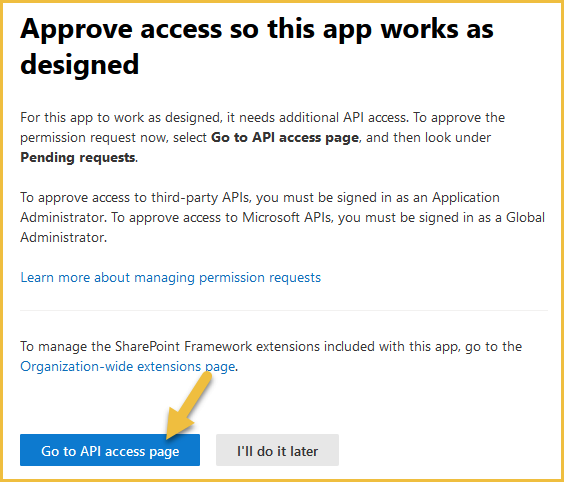This screenshot has width=564, height=482.
Task: Click the phrase Microsoft APIs
Action: tap(286, 218)
